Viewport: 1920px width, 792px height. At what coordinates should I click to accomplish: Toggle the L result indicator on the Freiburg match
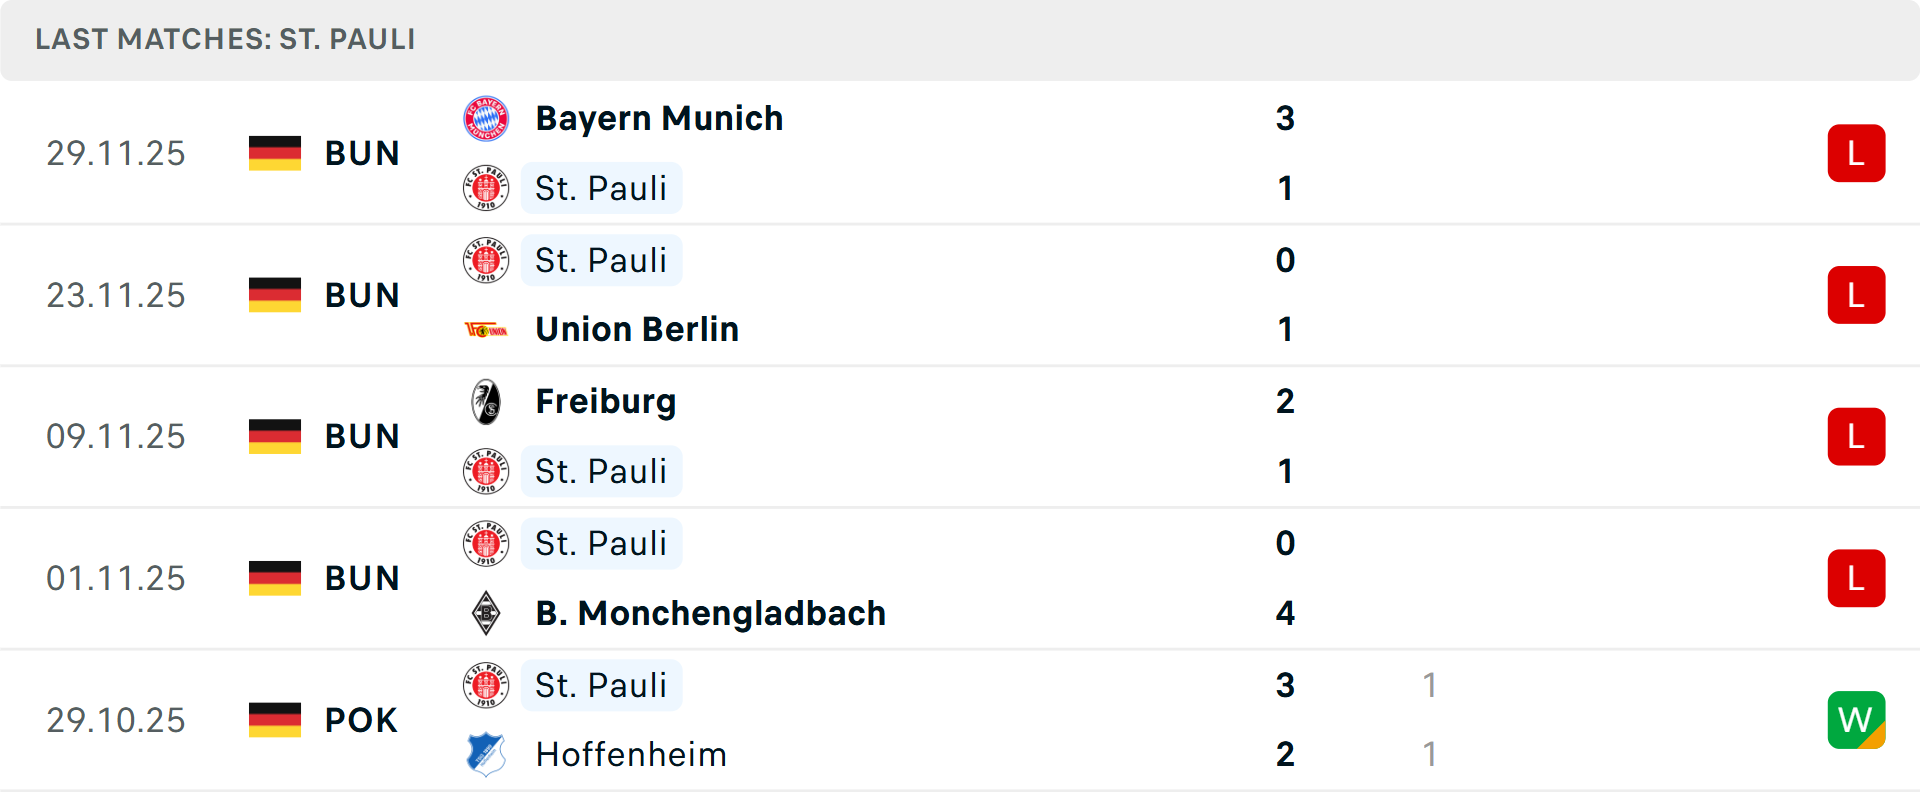coord(1856,436)
